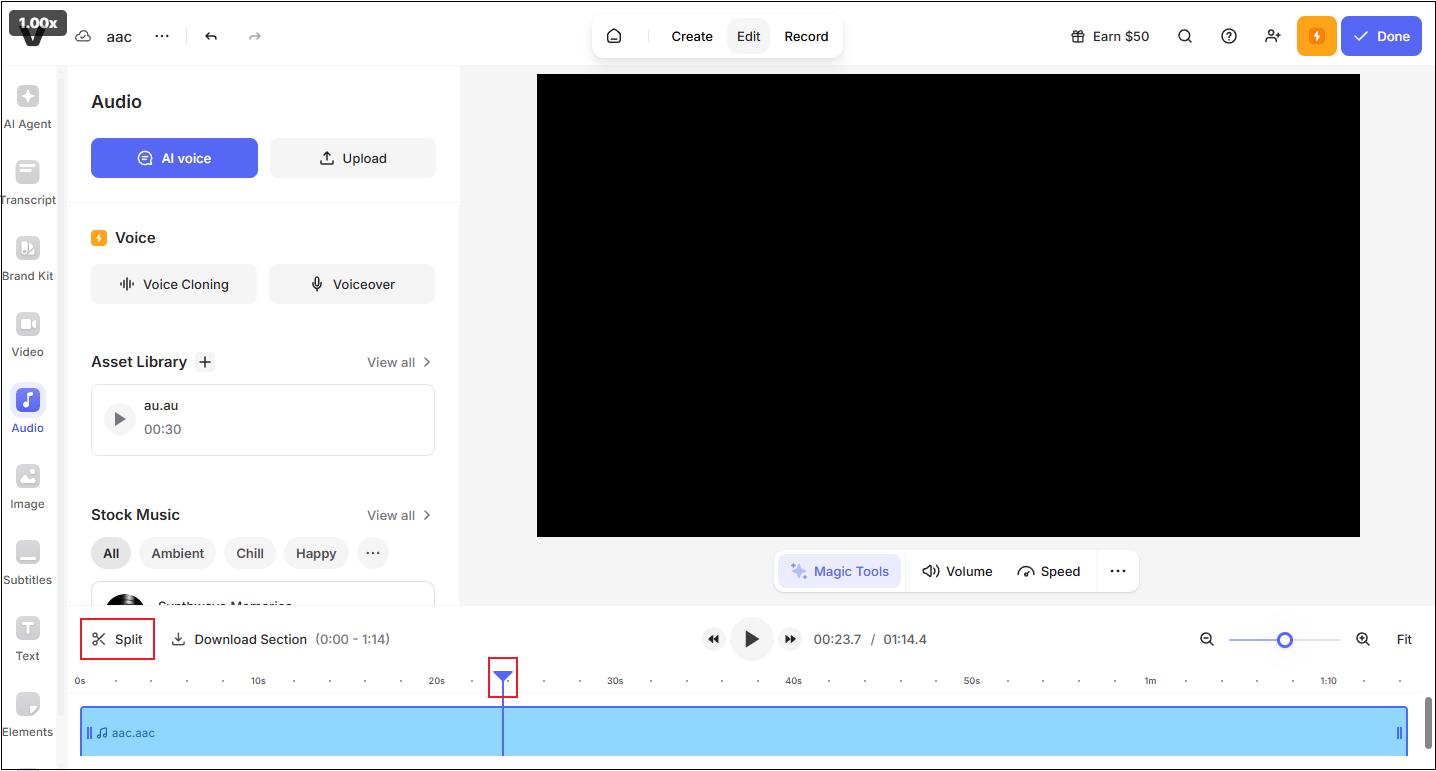Adjust audio Volume control
Screen dimensions: 1436x771
(956, 570)
